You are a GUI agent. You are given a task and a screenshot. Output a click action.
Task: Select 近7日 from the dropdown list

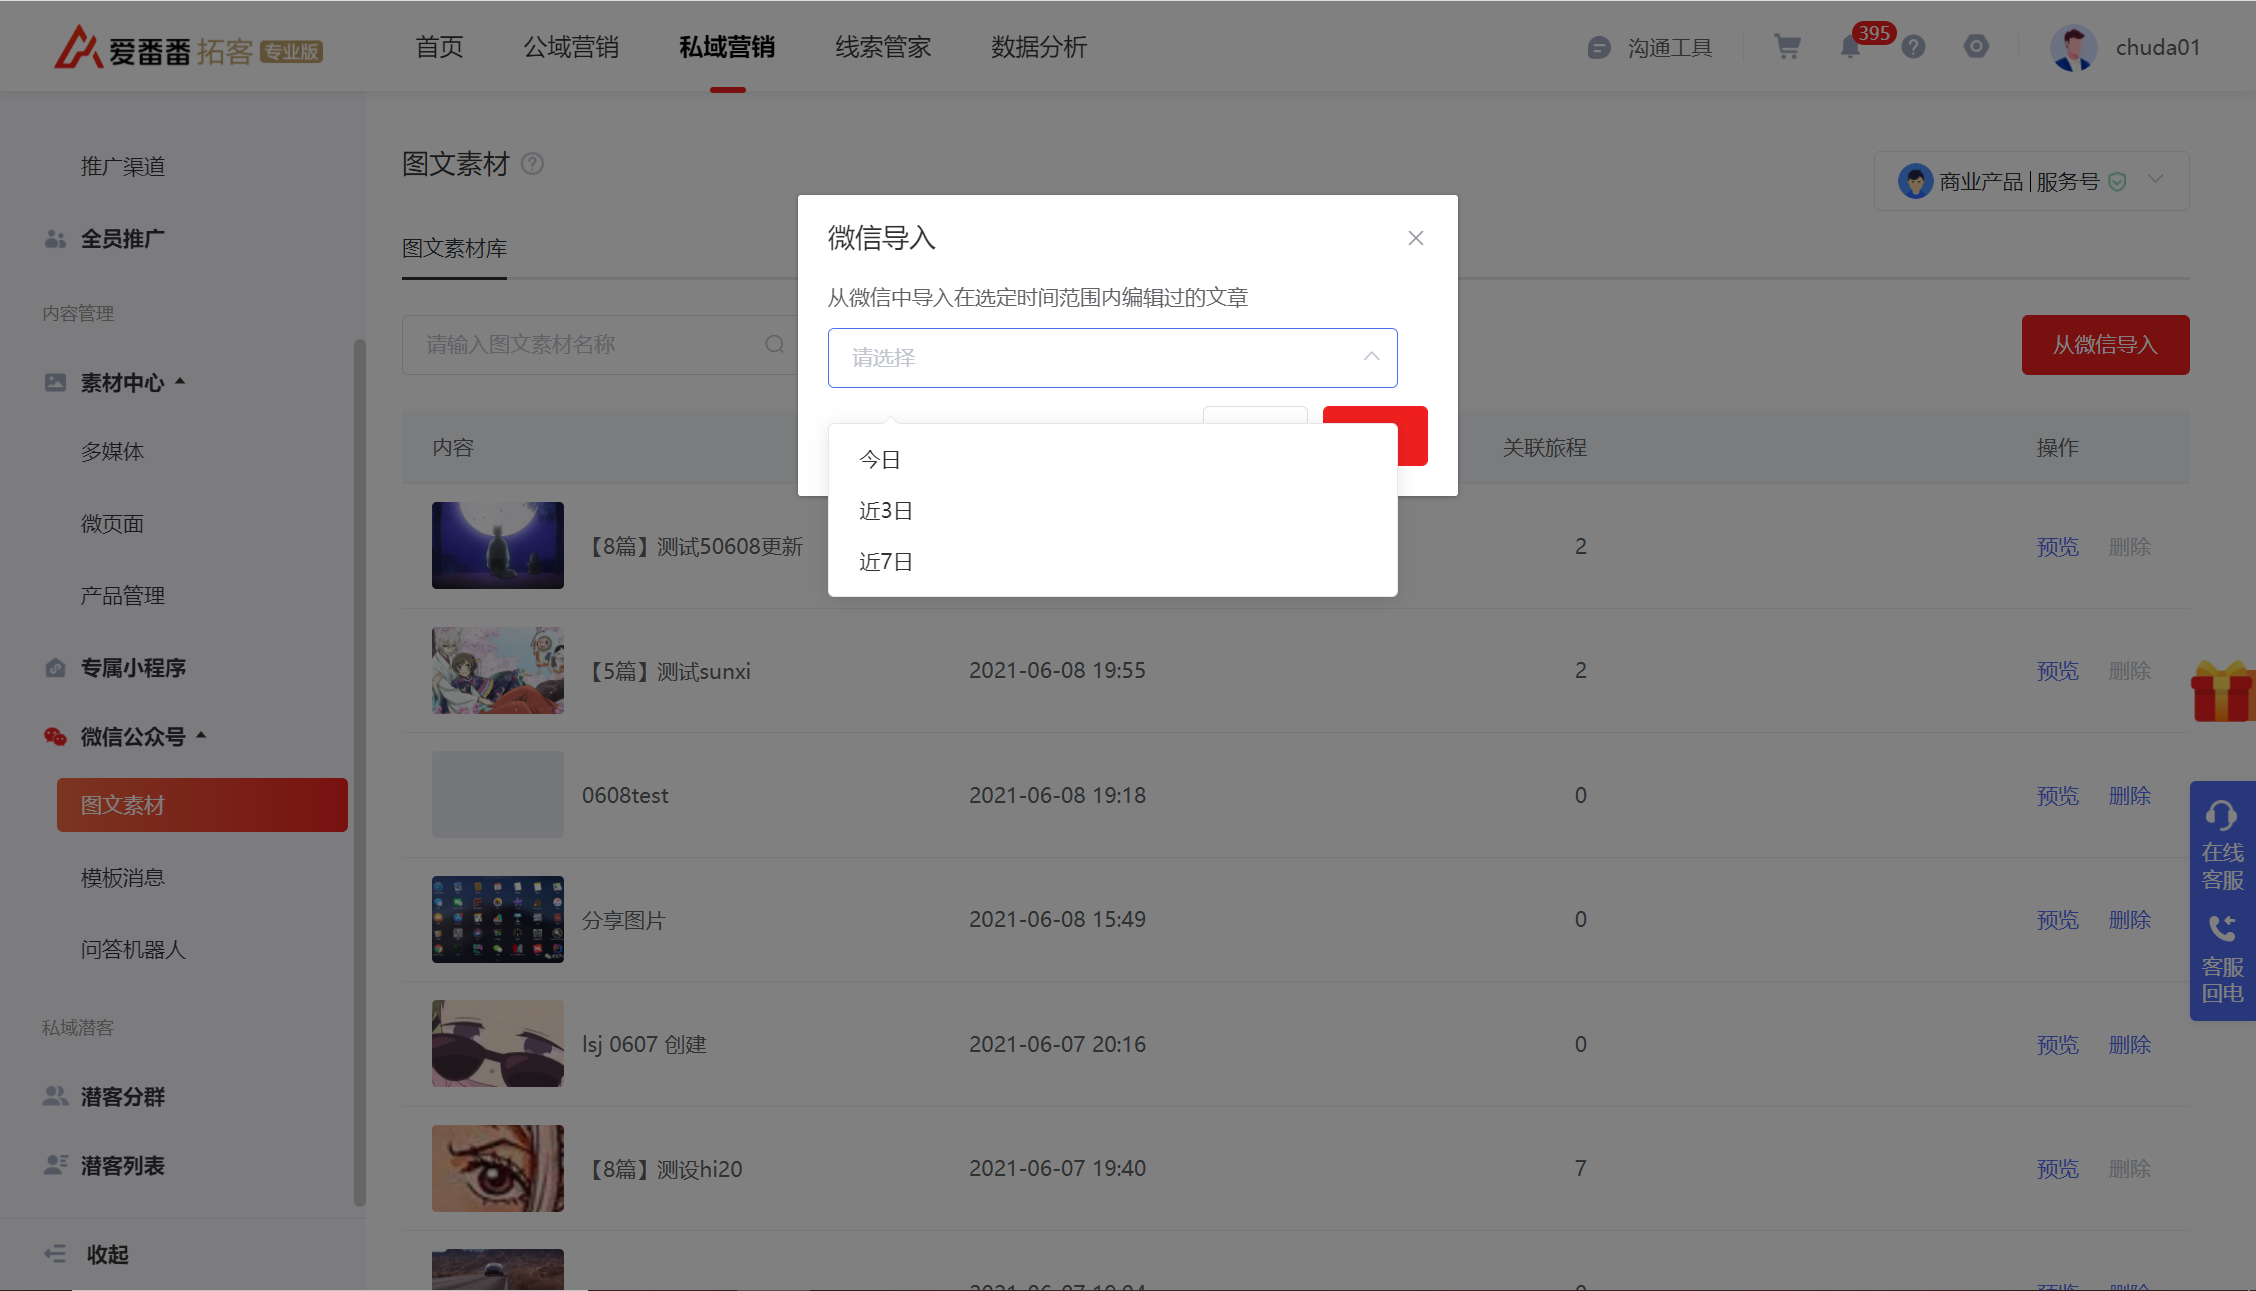(1112, 562)
